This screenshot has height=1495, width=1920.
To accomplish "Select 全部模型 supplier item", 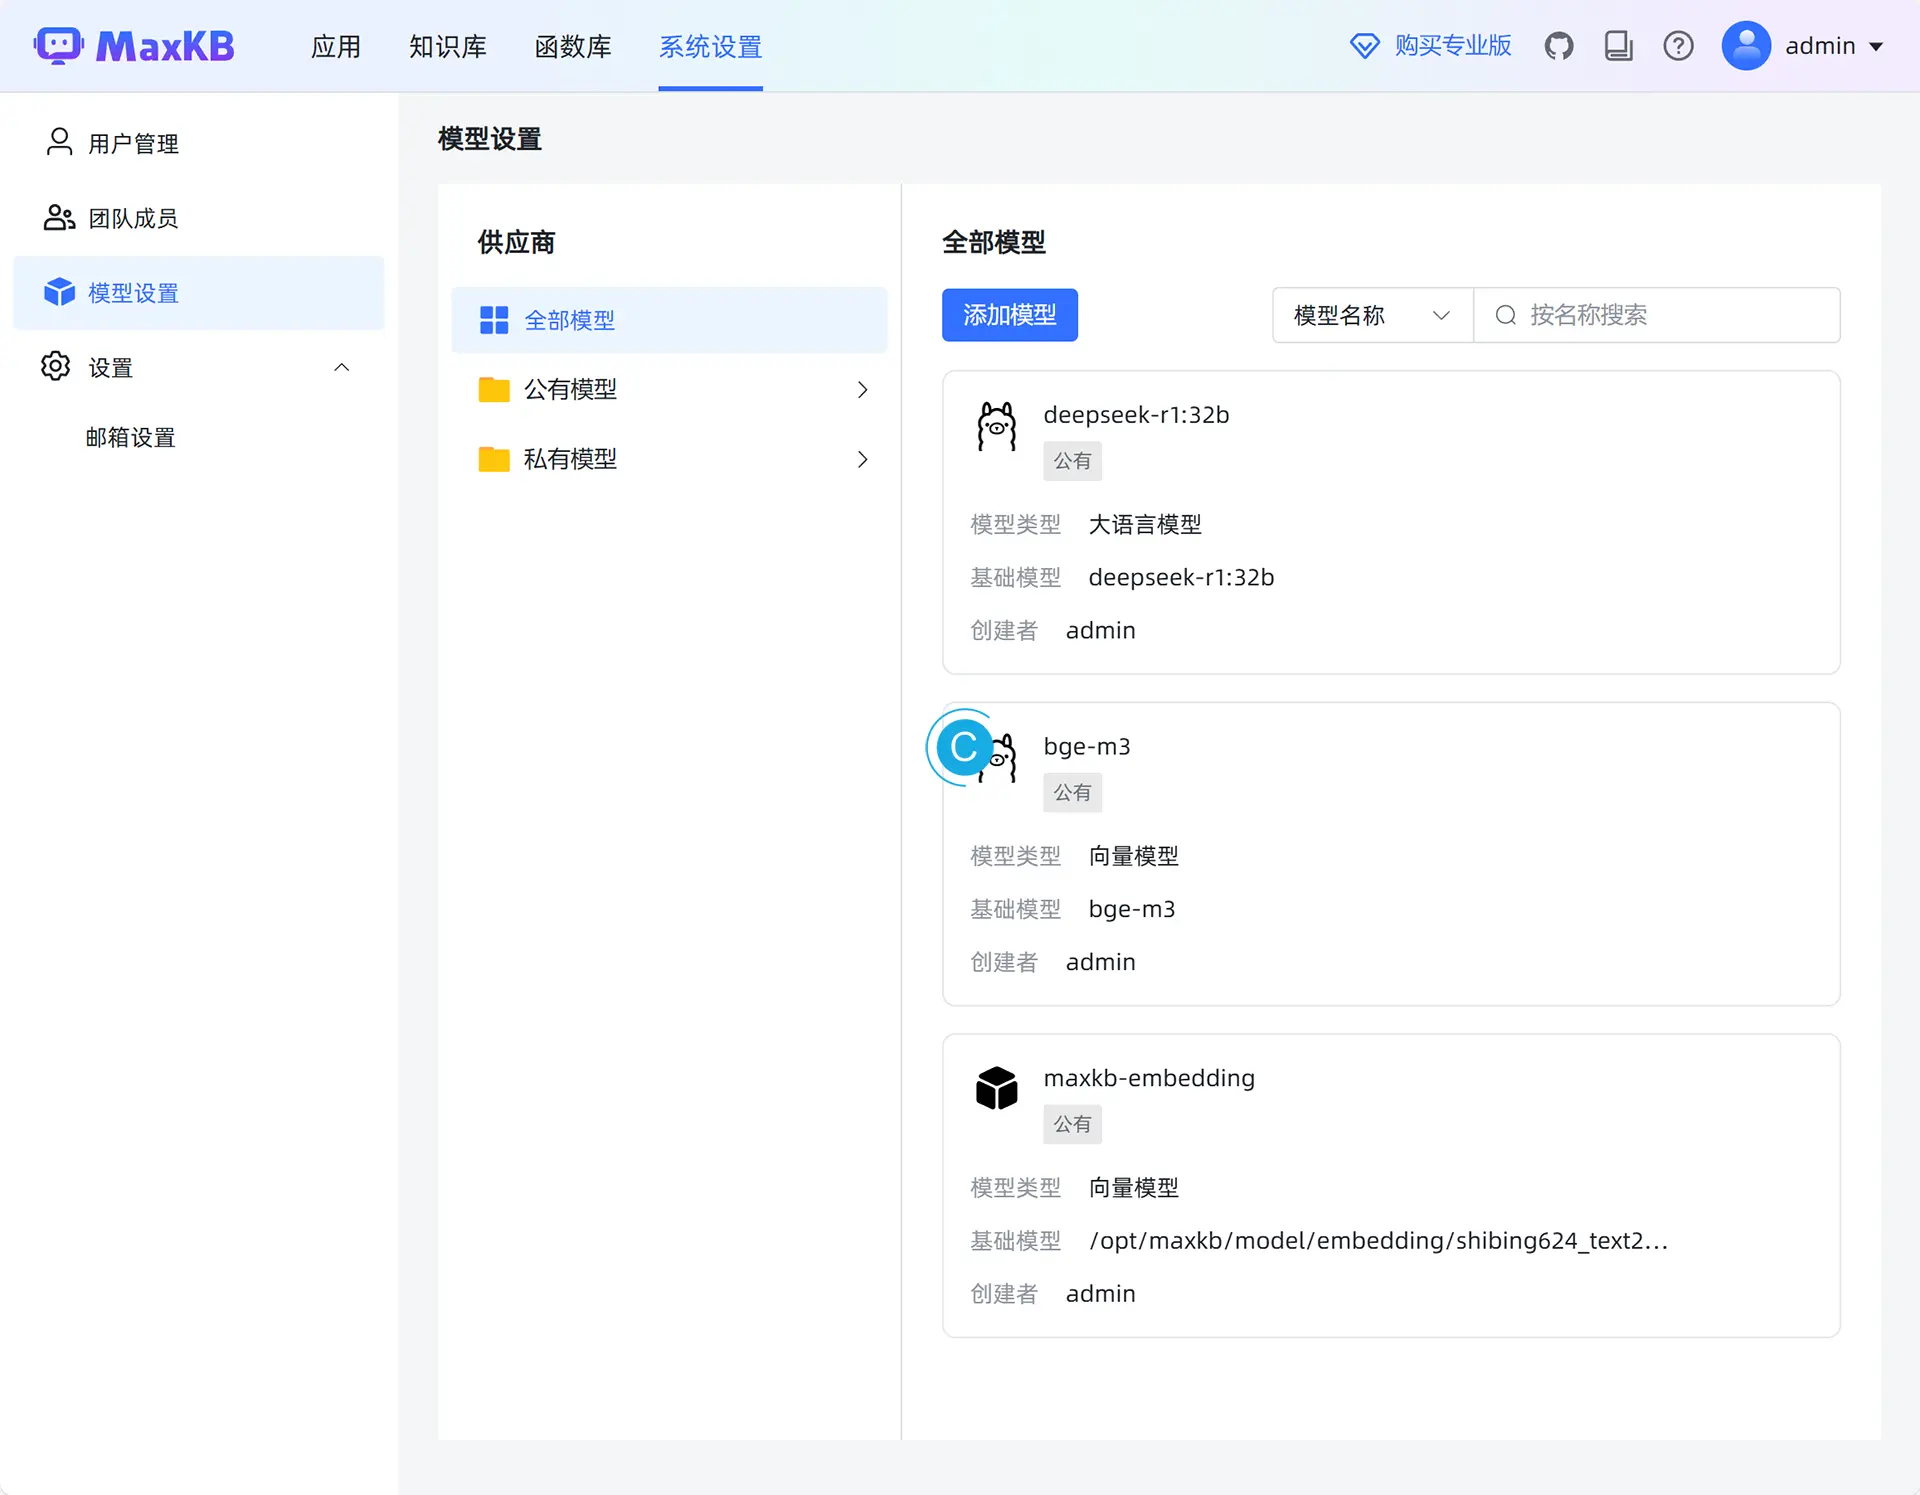I will 669,320.
